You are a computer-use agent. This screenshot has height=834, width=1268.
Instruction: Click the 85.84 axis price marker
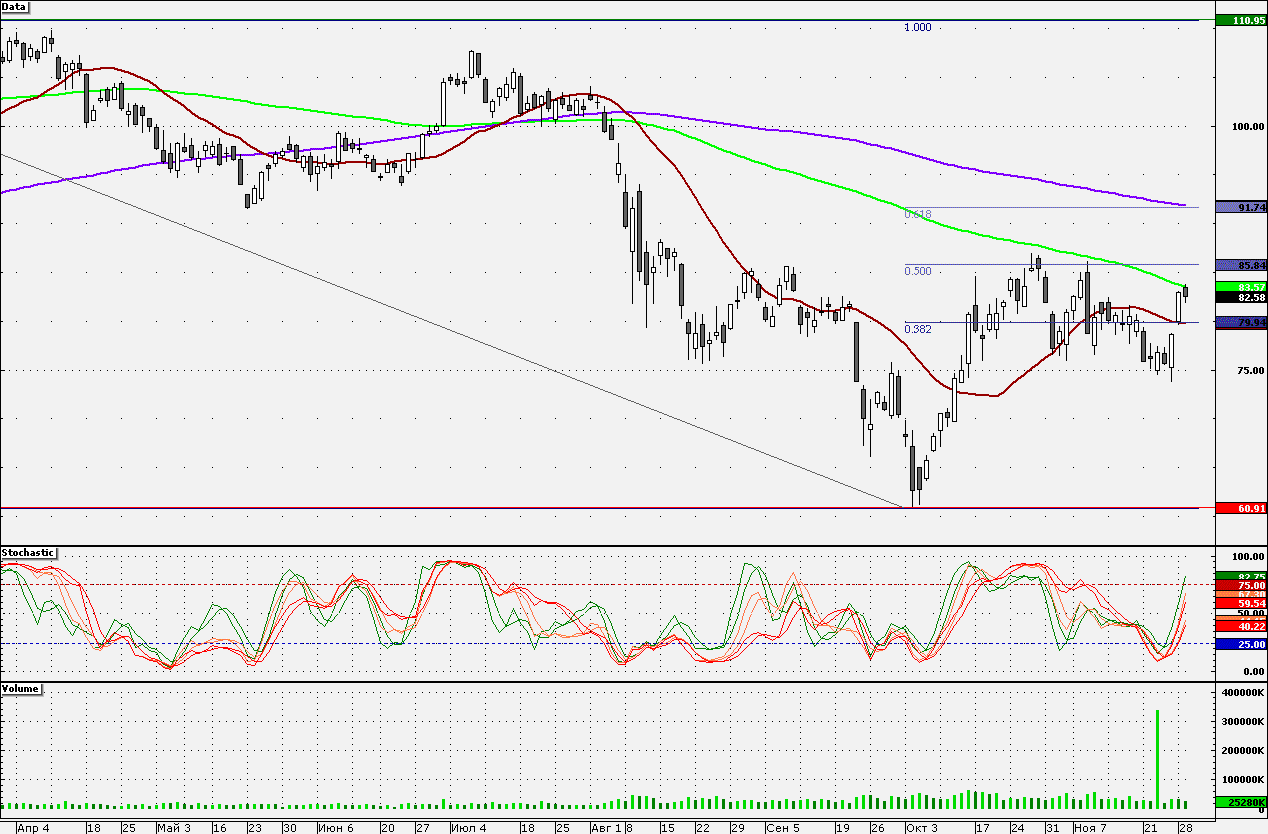coord(1240,265)
